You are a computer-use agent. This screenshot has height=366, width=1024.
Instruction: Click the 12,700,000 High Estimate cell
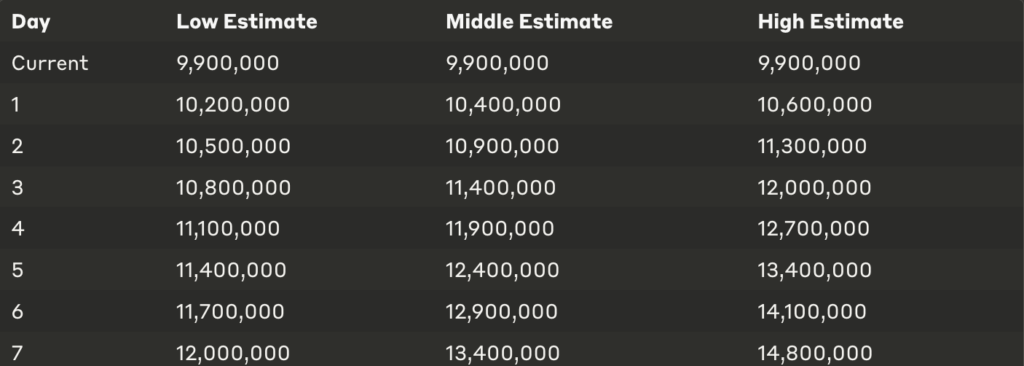tap(814, 229)
